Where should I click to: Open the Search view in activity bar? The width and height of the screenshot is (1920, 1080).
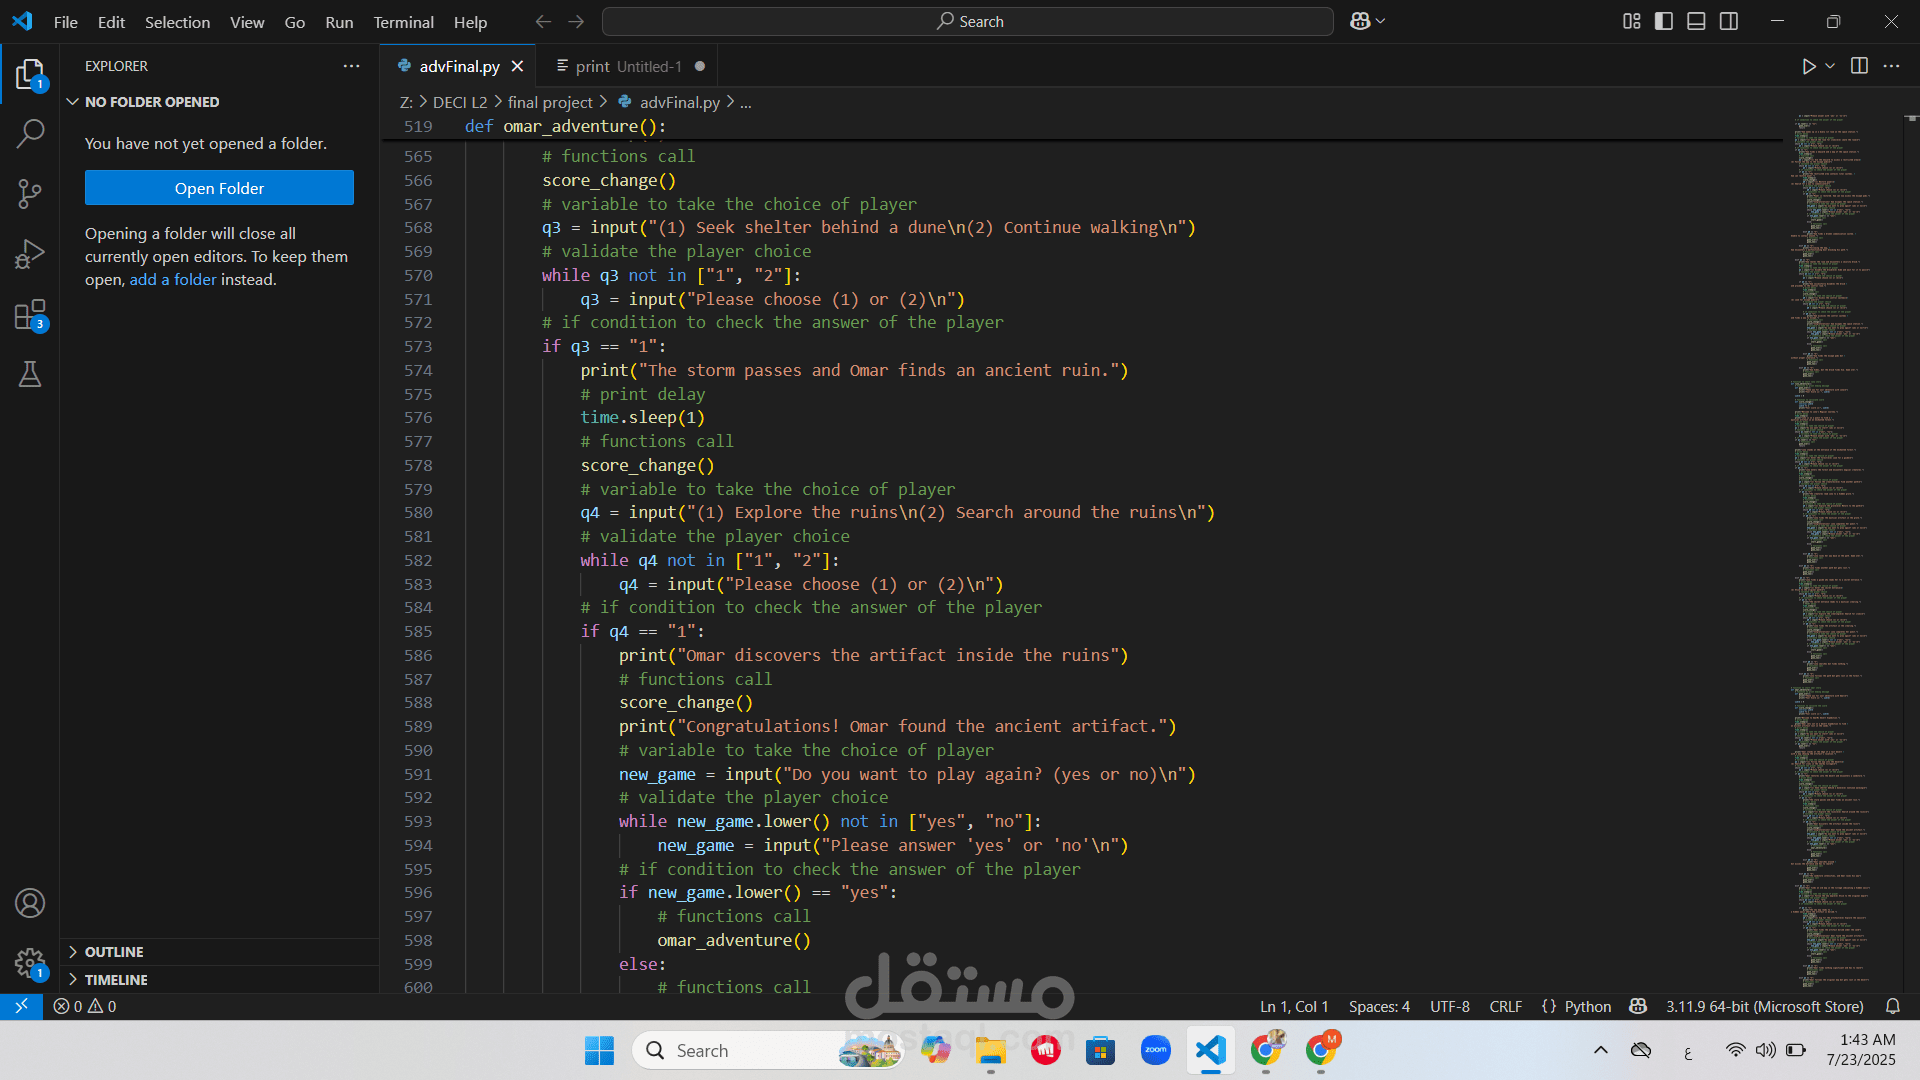click(30, 133)
